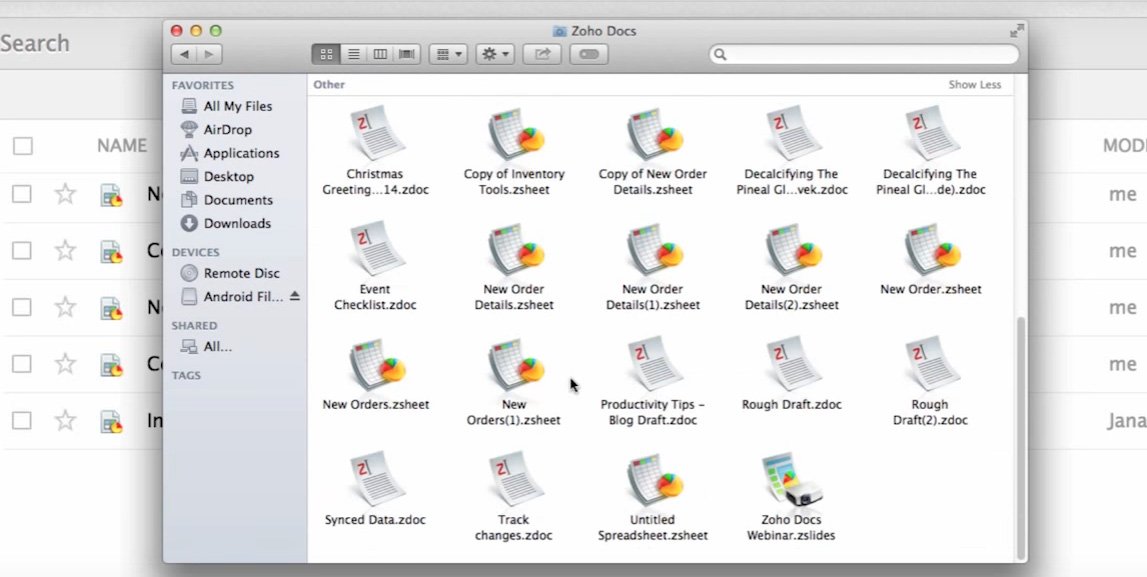Check the first file row checkbox
The width and height of the screenshot is (1147, 577).
click(22, 194)
